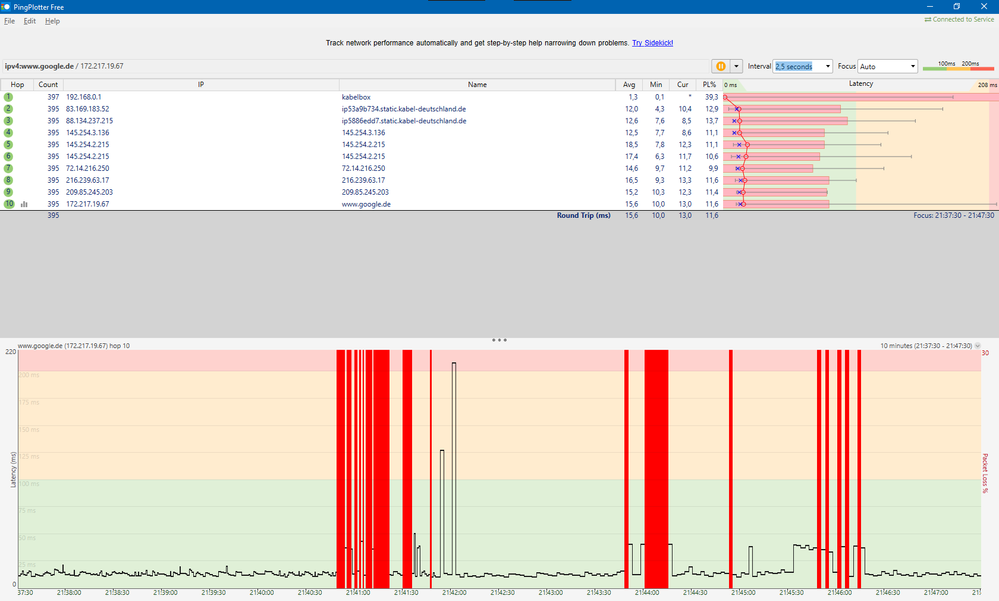Toggle the timeline graph icon on hop 10
Image resolution: width=999 pixels, height=601 pixels.
point(24,204)
